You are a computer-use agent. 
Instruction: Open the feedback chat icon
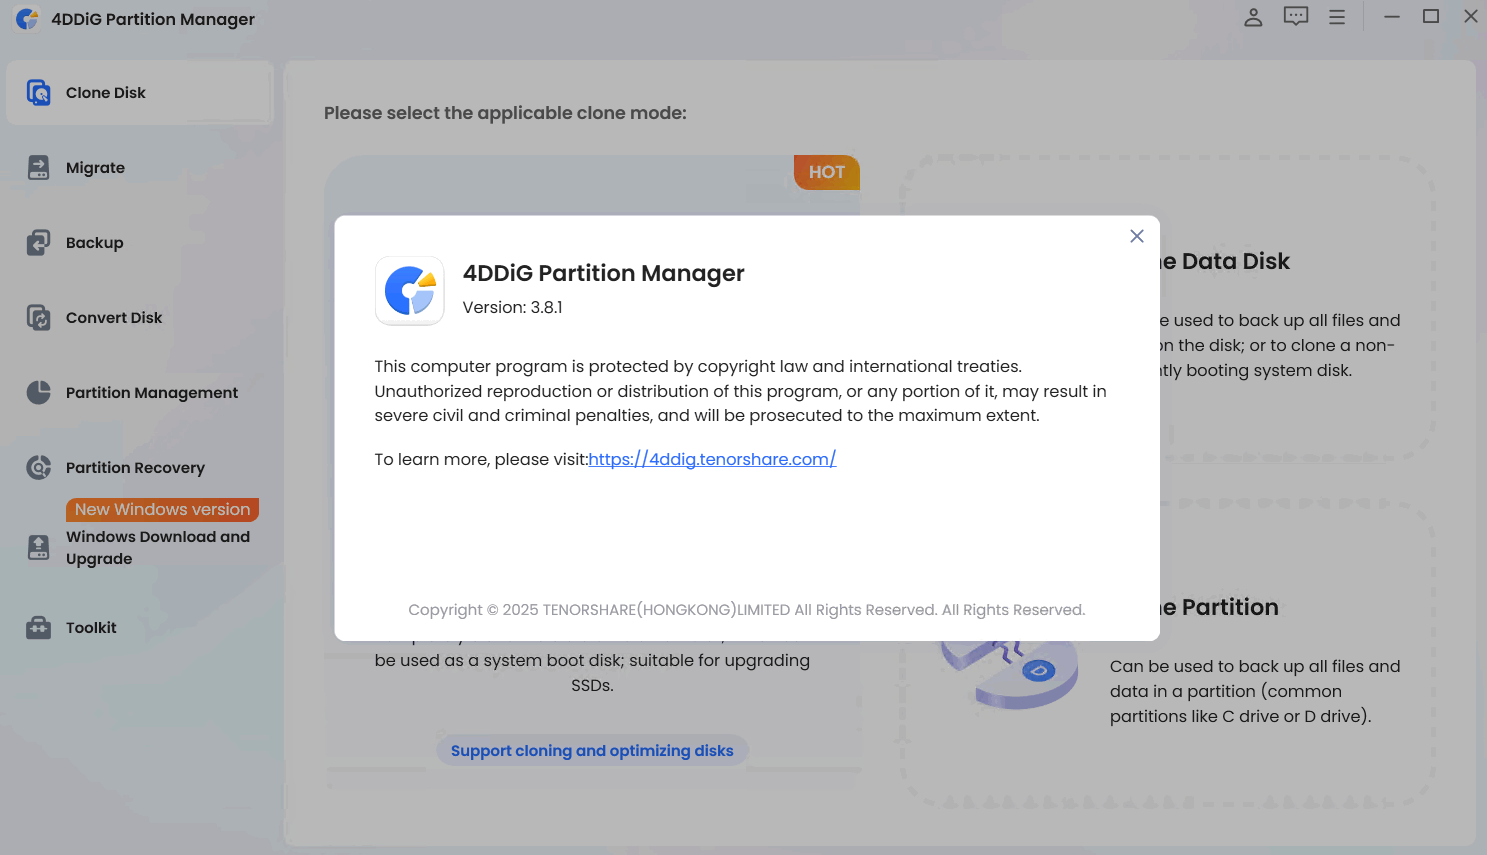click(1296, 17)
